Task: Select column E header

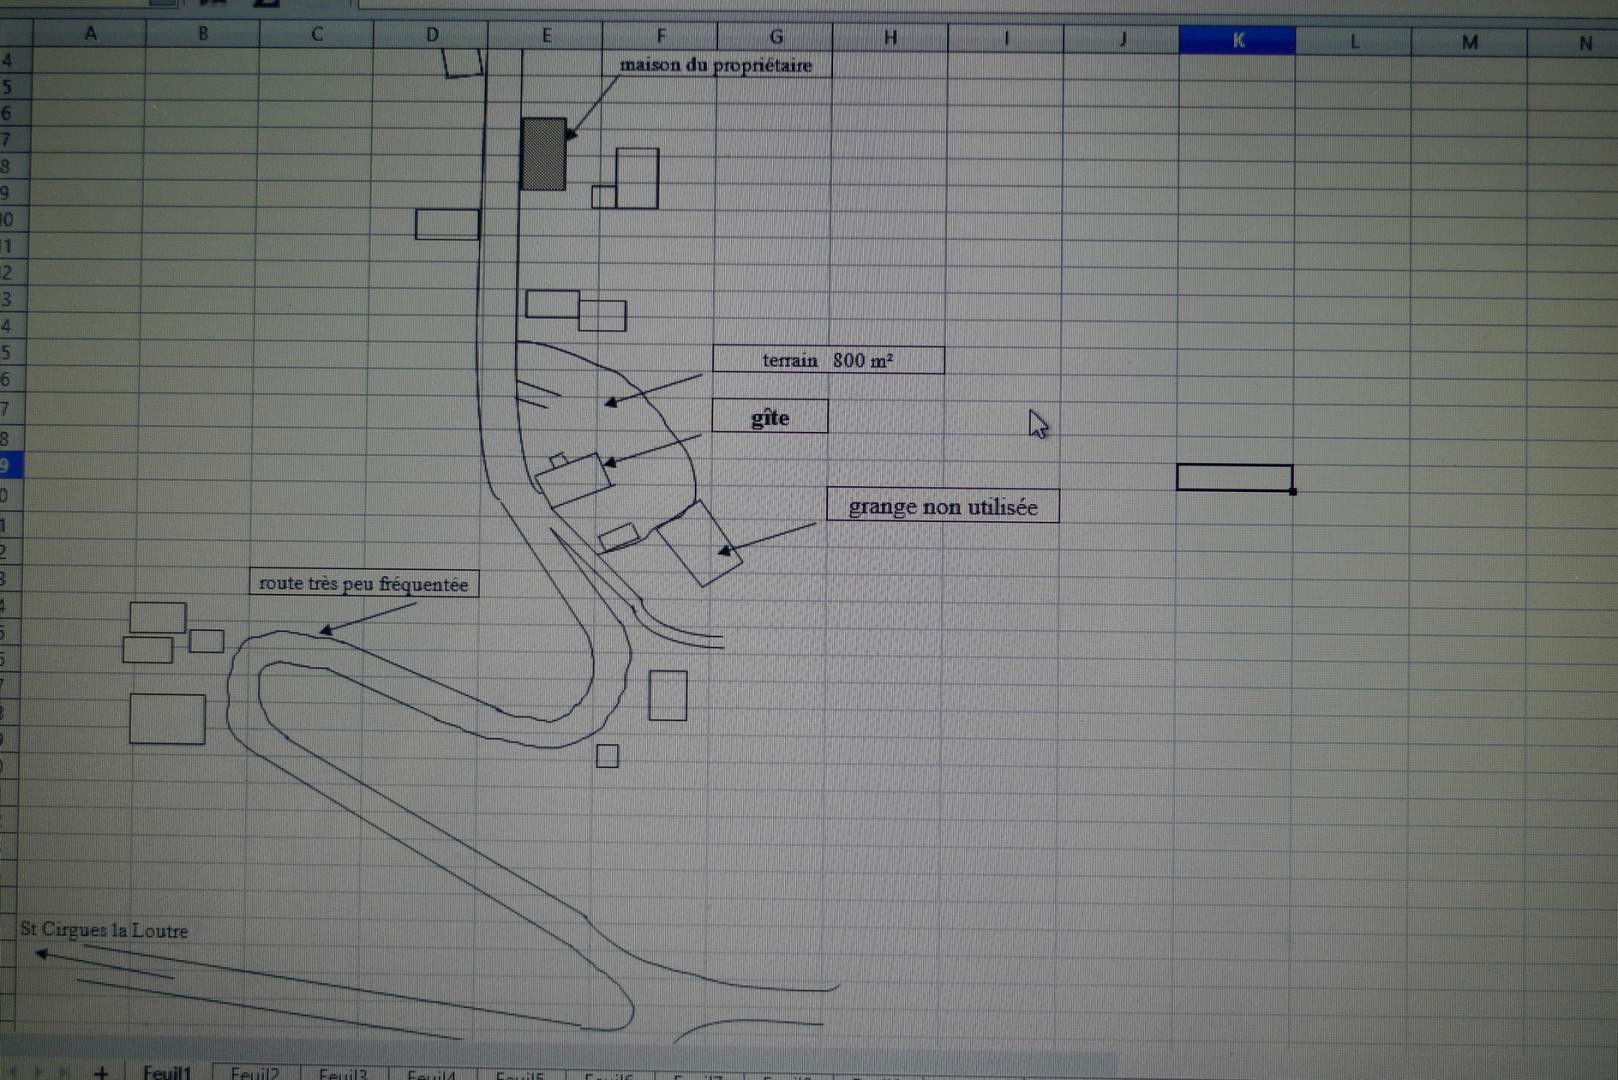Action: [546, 35]
